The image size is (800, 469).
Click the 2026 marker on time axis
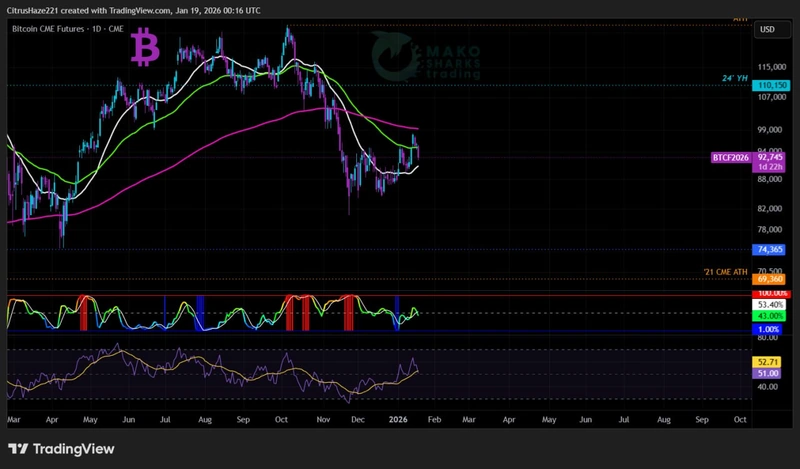click(x=399, y=421)
